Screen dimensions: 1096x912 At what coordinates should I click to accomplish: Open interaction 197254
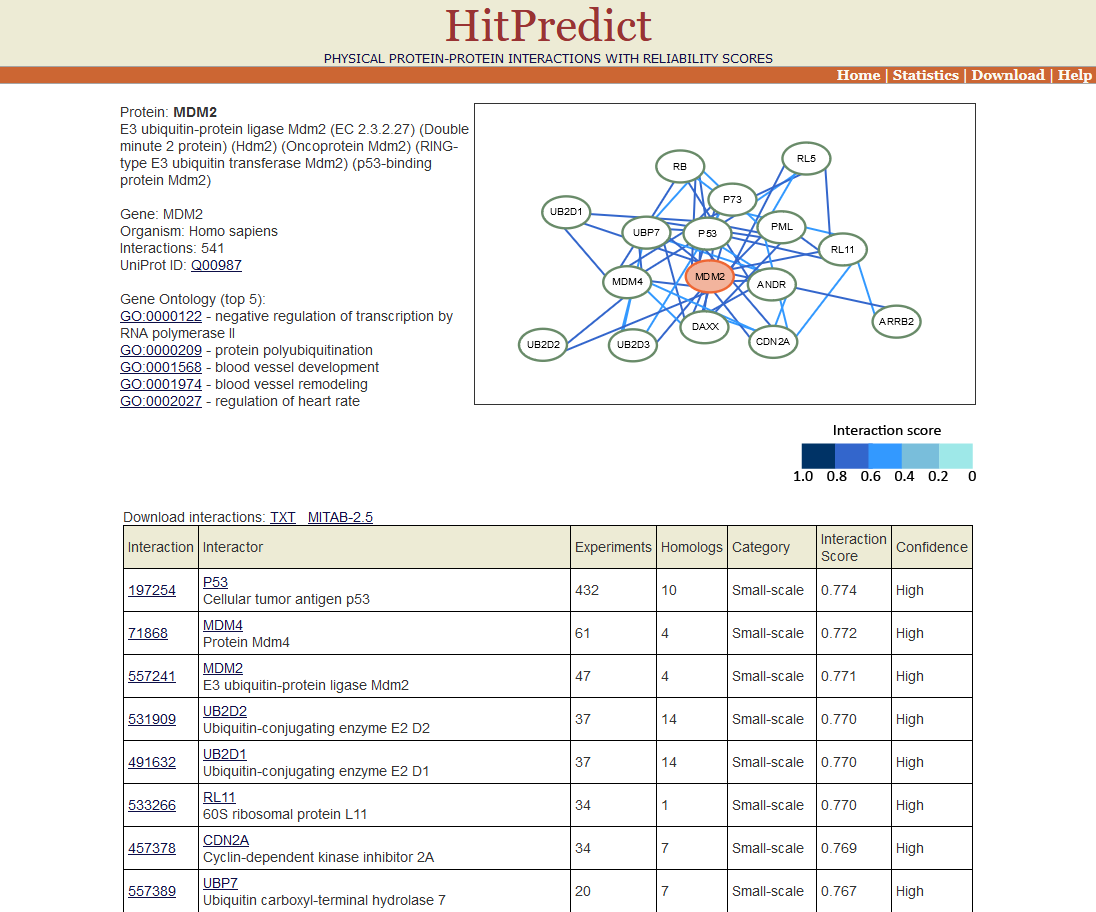152,591
